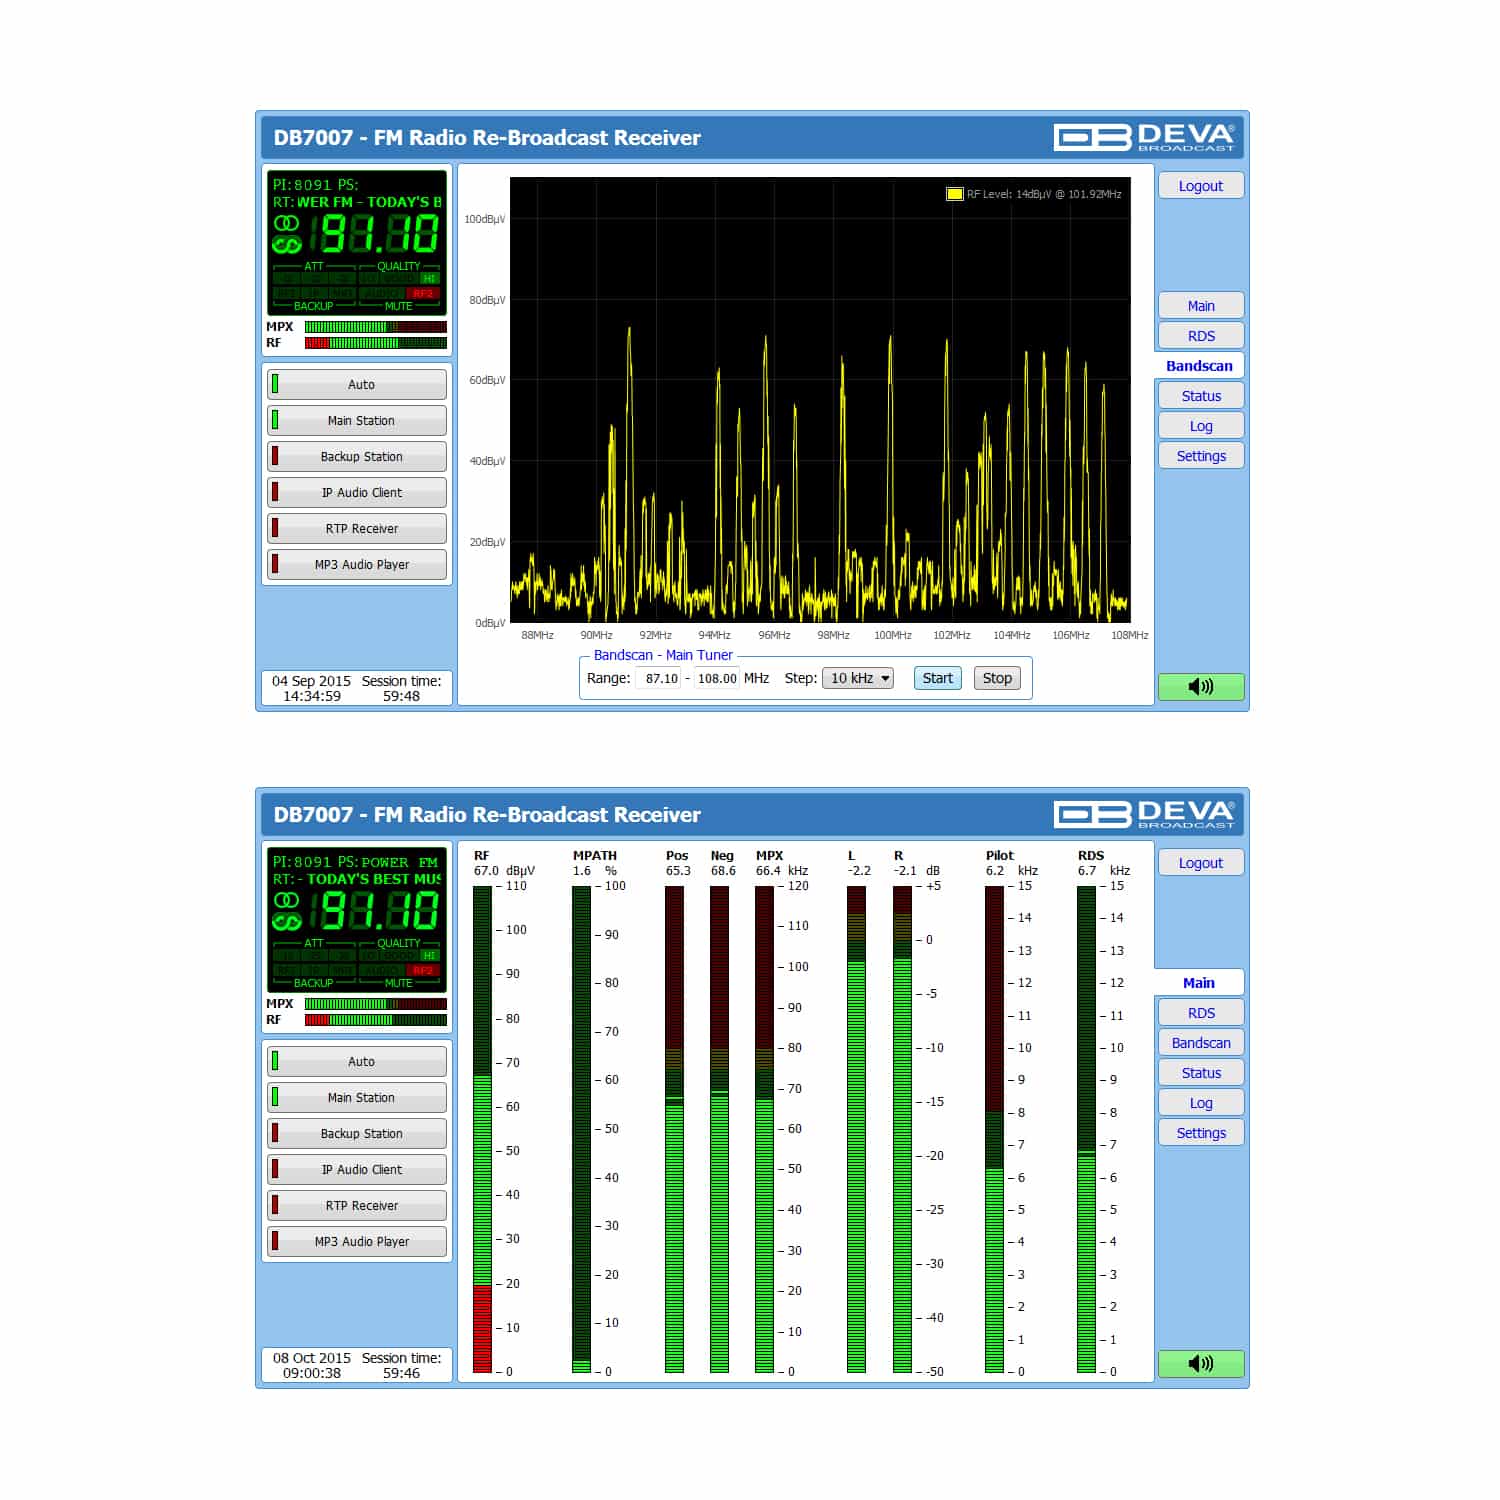Open Log tab in Main meters window
The width and height of the screenshot is (1500, 1500).
[1201, 1102]
